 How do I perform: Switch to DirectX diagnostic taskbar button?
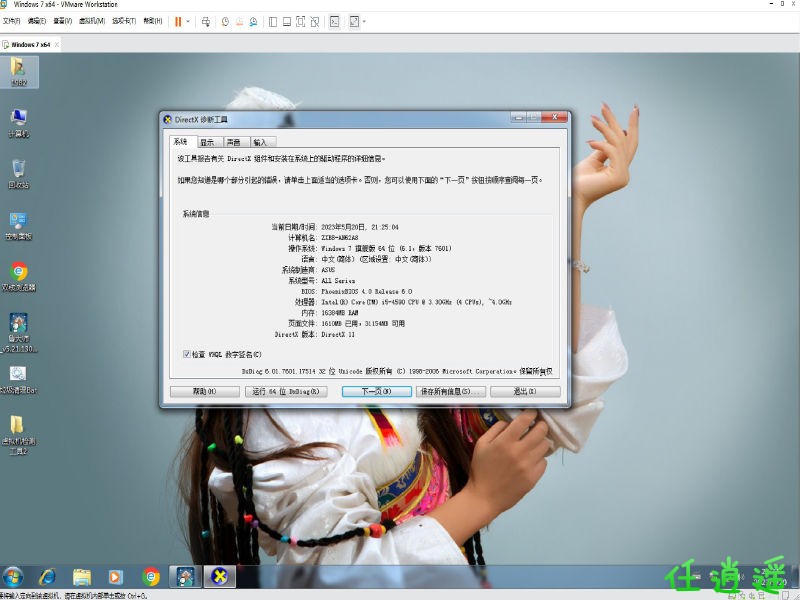(219, 577)
